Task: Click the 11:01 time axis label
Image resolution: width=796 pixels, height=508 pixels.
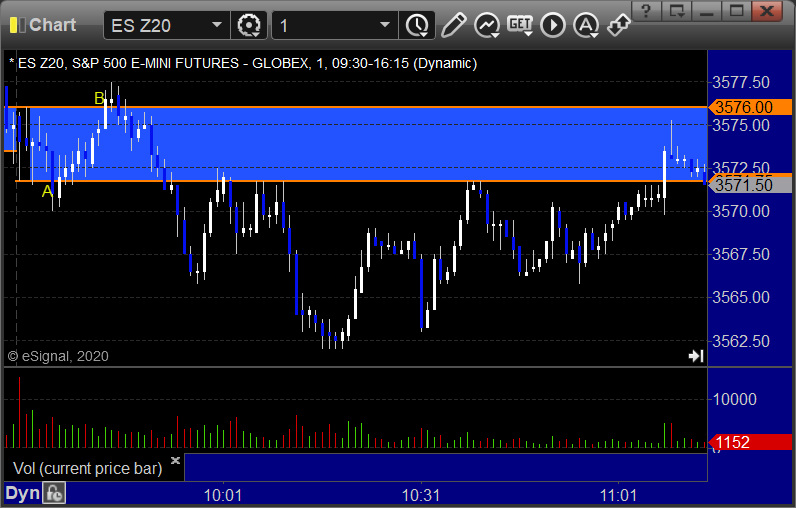Action: click(x=618, y=495)
